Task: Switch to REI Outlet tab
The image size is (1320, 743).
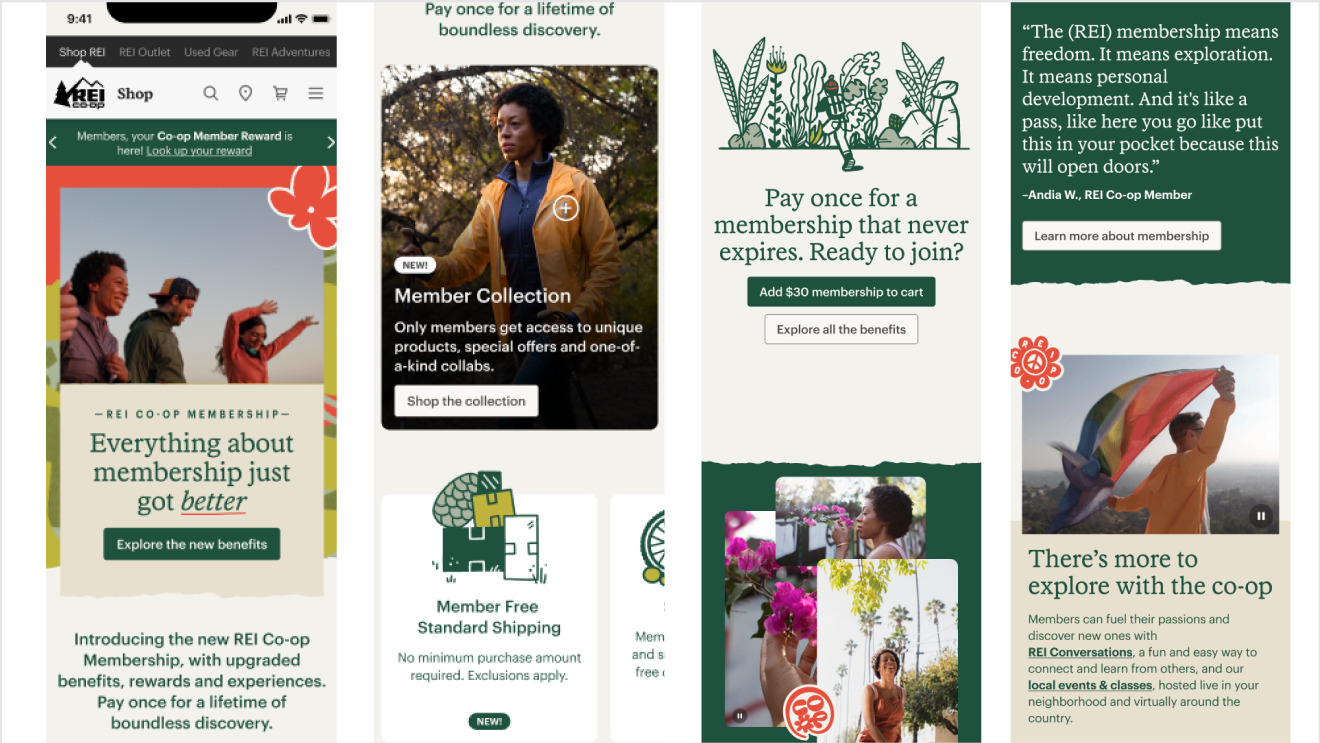Action: [145, 52]
